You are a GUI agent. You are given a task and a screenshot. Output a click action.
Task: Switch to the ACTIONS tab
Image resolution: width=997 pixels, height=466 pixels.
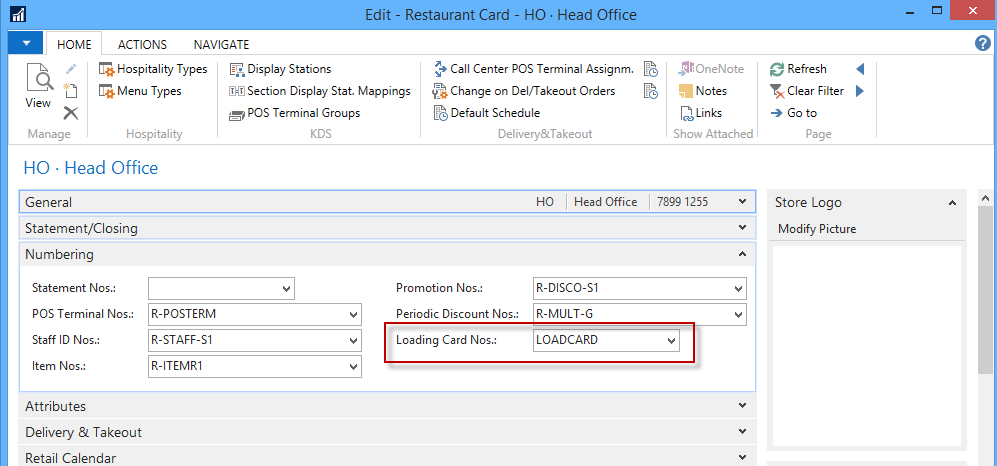(142, 45)
